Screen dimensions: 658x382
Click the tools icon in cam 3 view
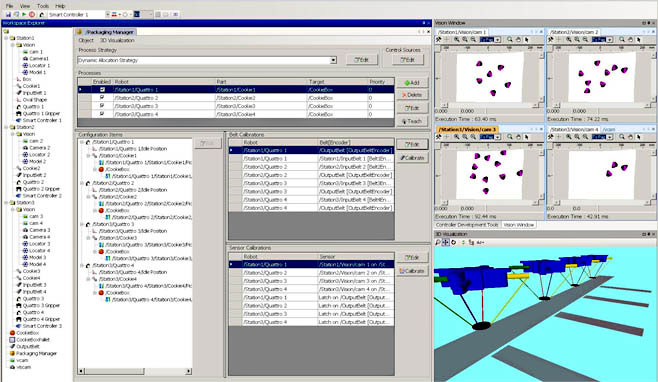[x=439, y=137]
